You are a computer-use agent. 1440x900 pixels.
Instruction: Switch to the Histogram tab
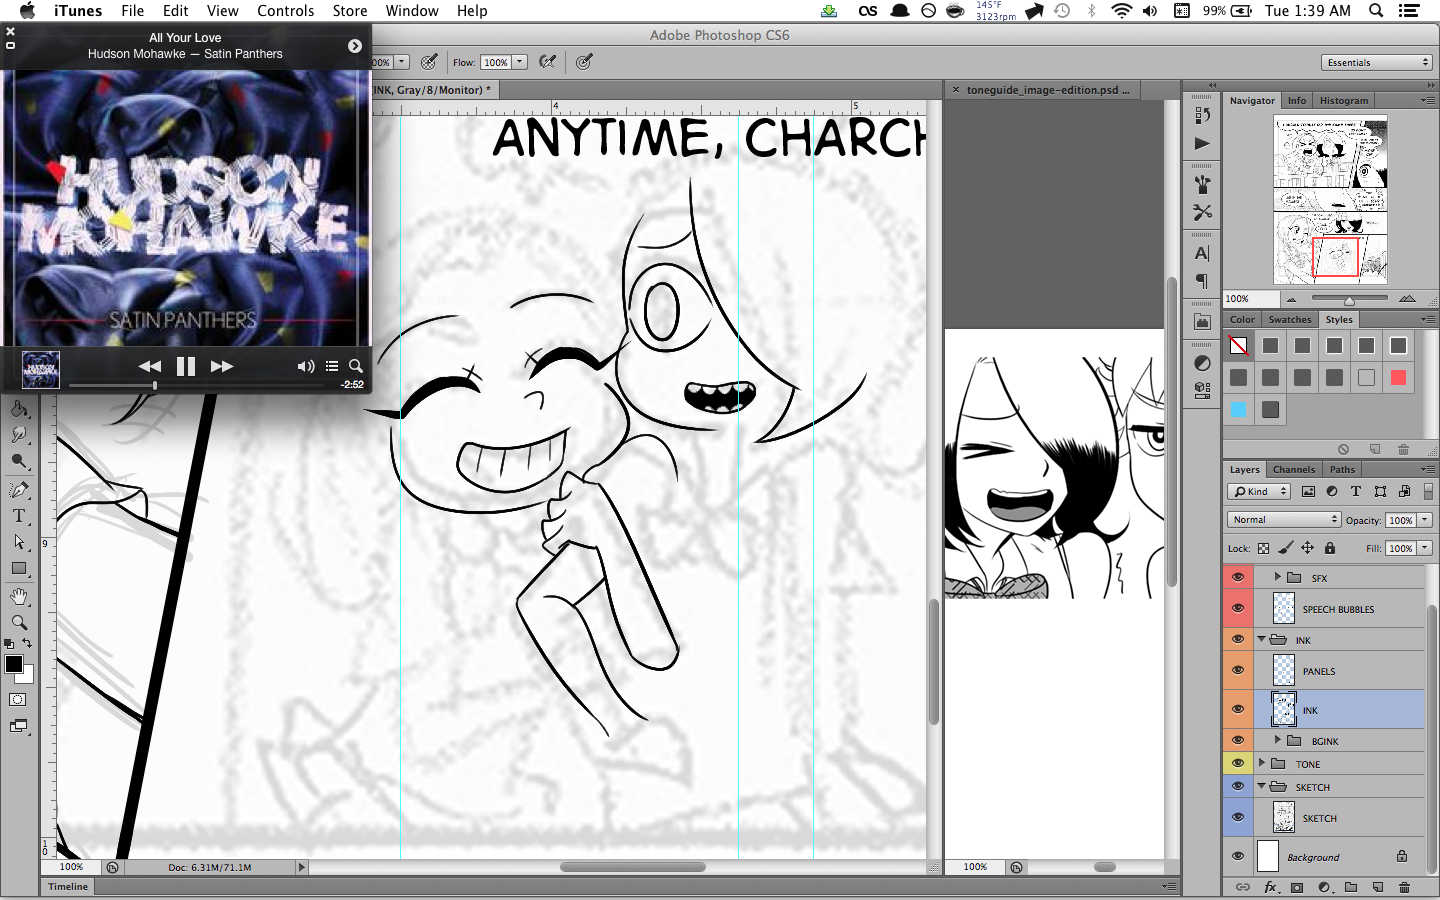coord(1343,100)
